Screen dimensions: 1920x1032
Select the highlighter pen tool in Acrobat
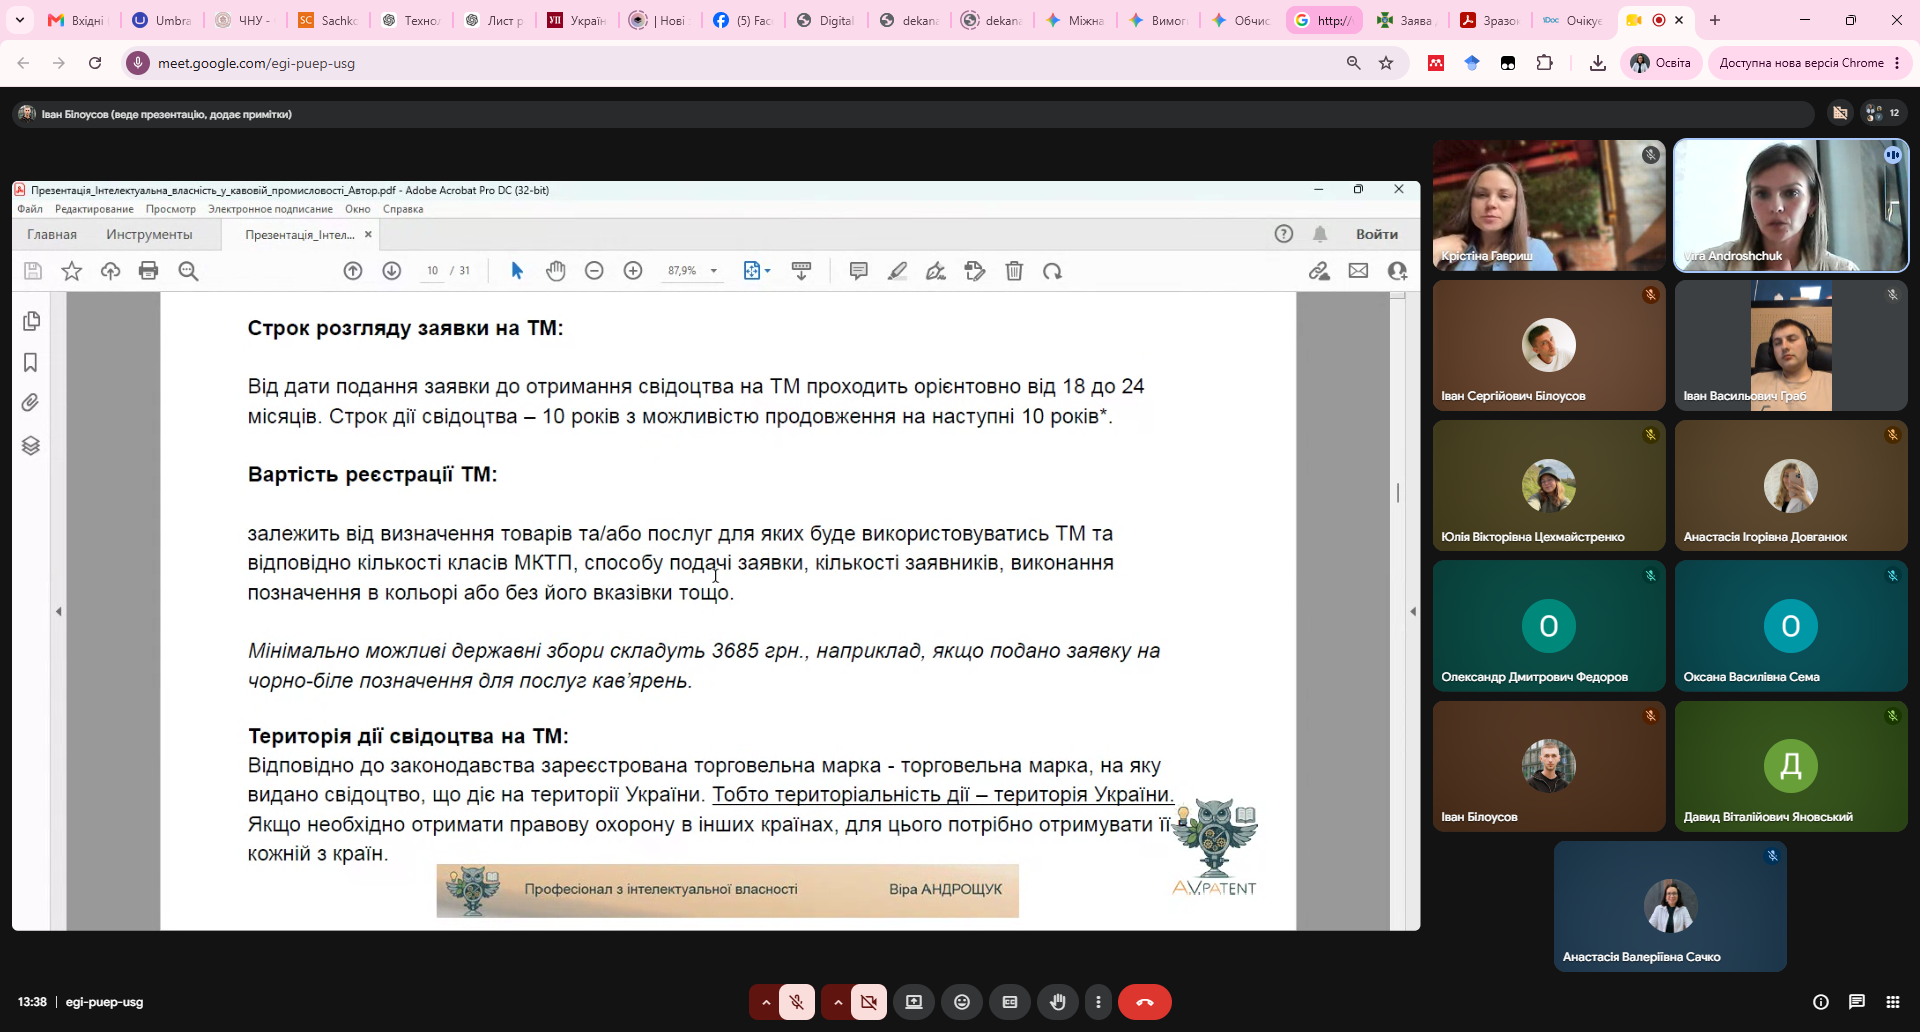click(x=897, y=271)
